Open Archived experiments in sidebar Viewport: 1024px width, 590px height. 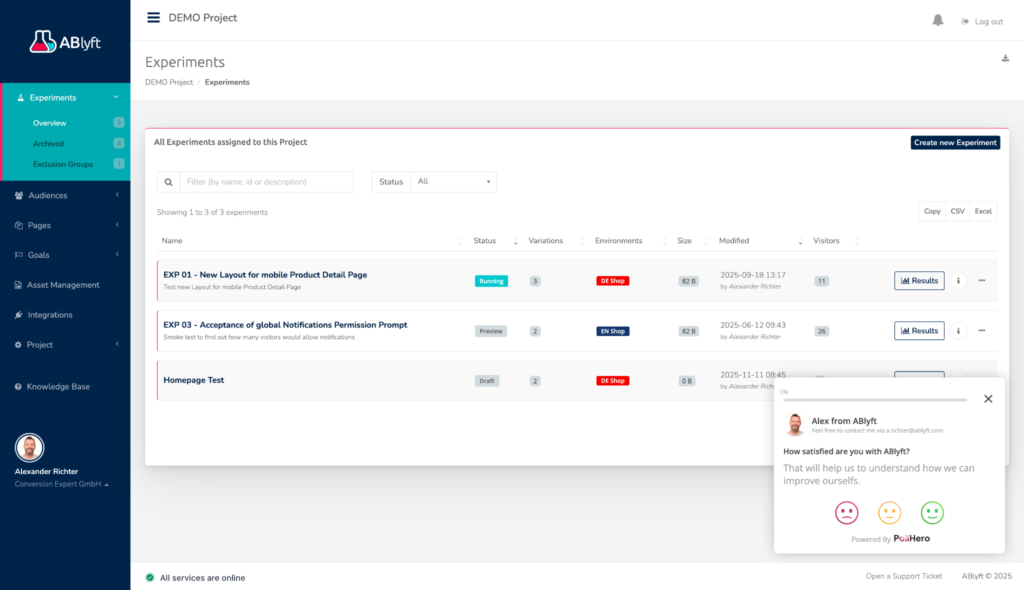[48, 144]
